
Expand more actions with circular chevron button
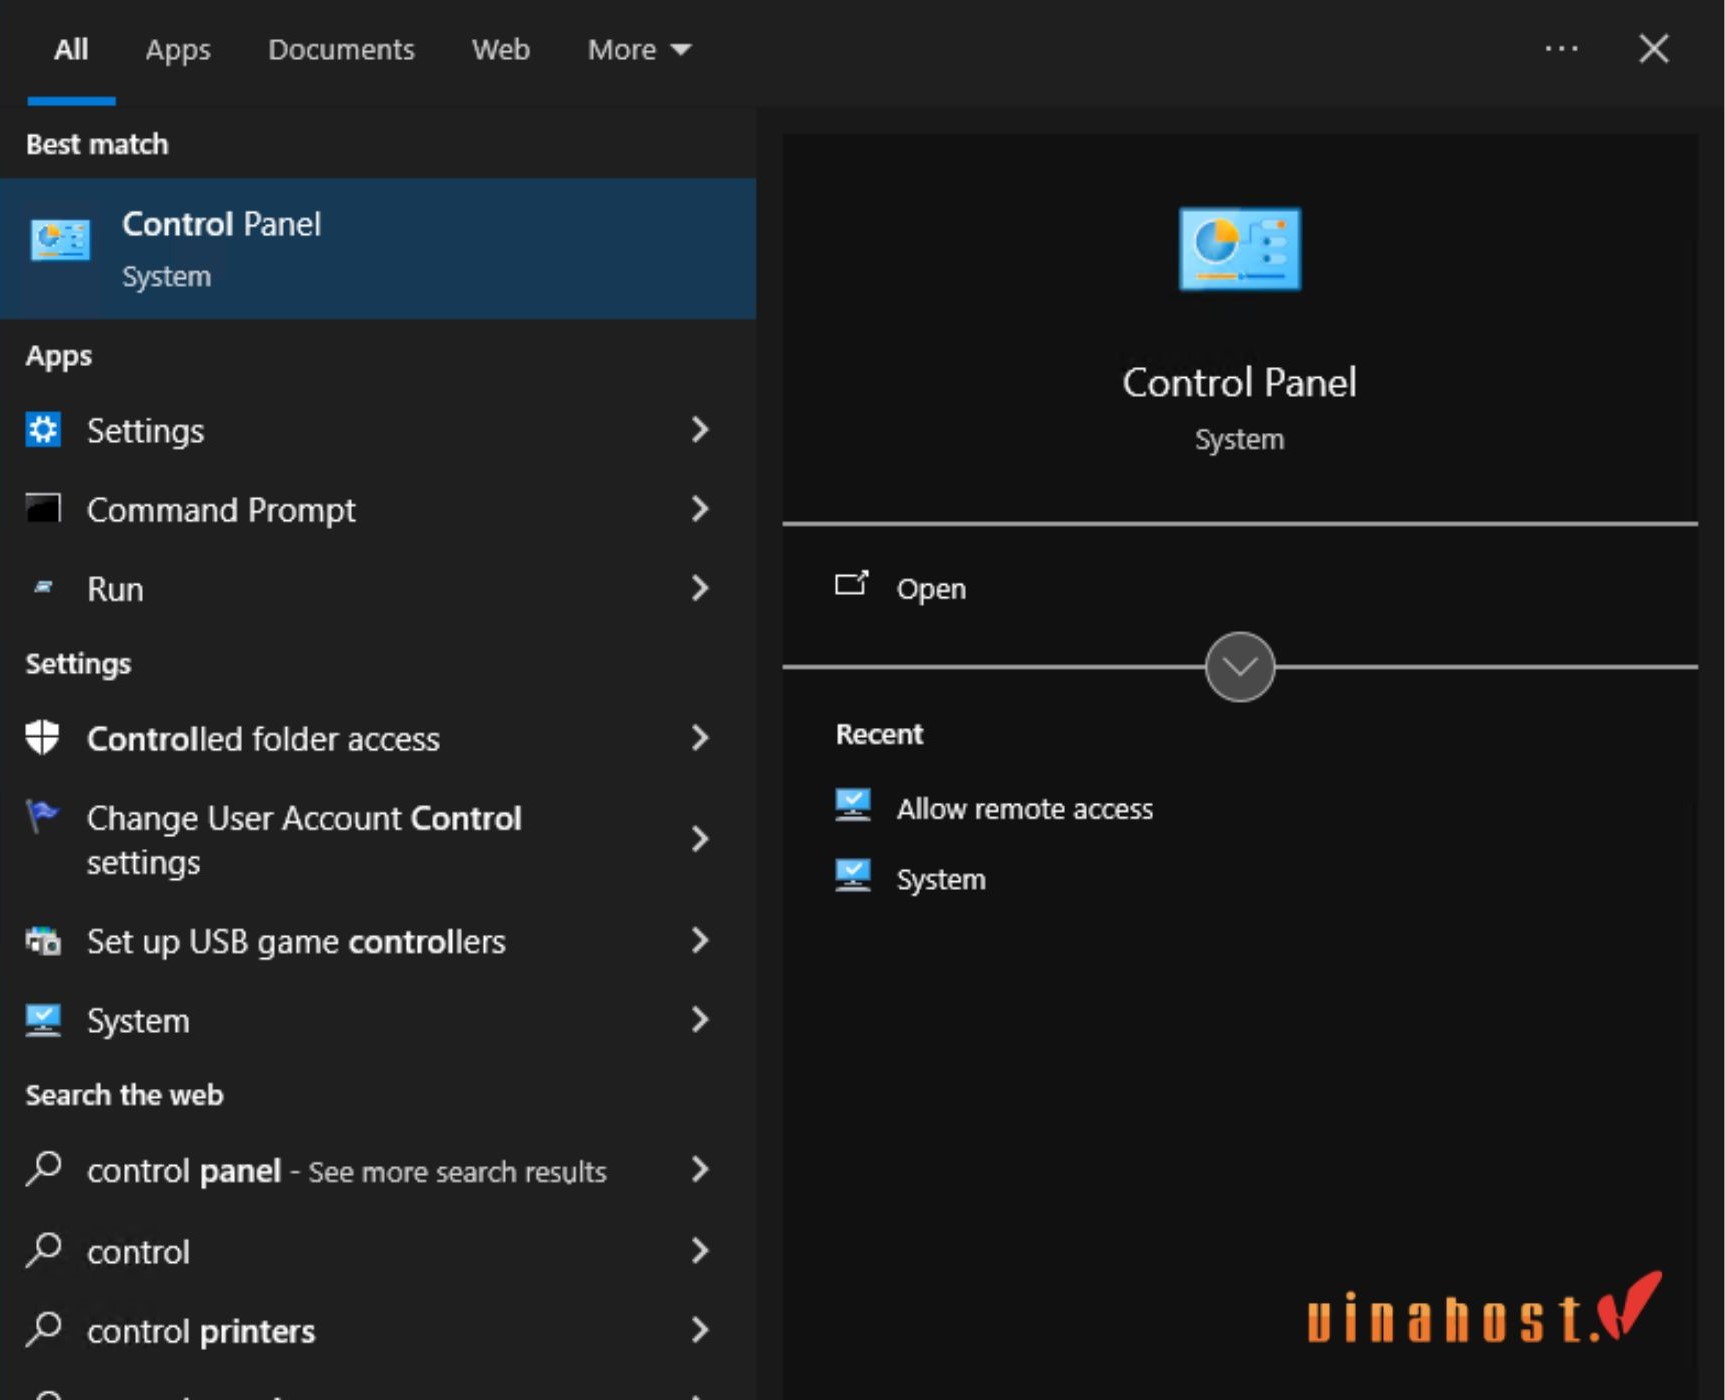pyautogui.click(x=1240, y=667)
